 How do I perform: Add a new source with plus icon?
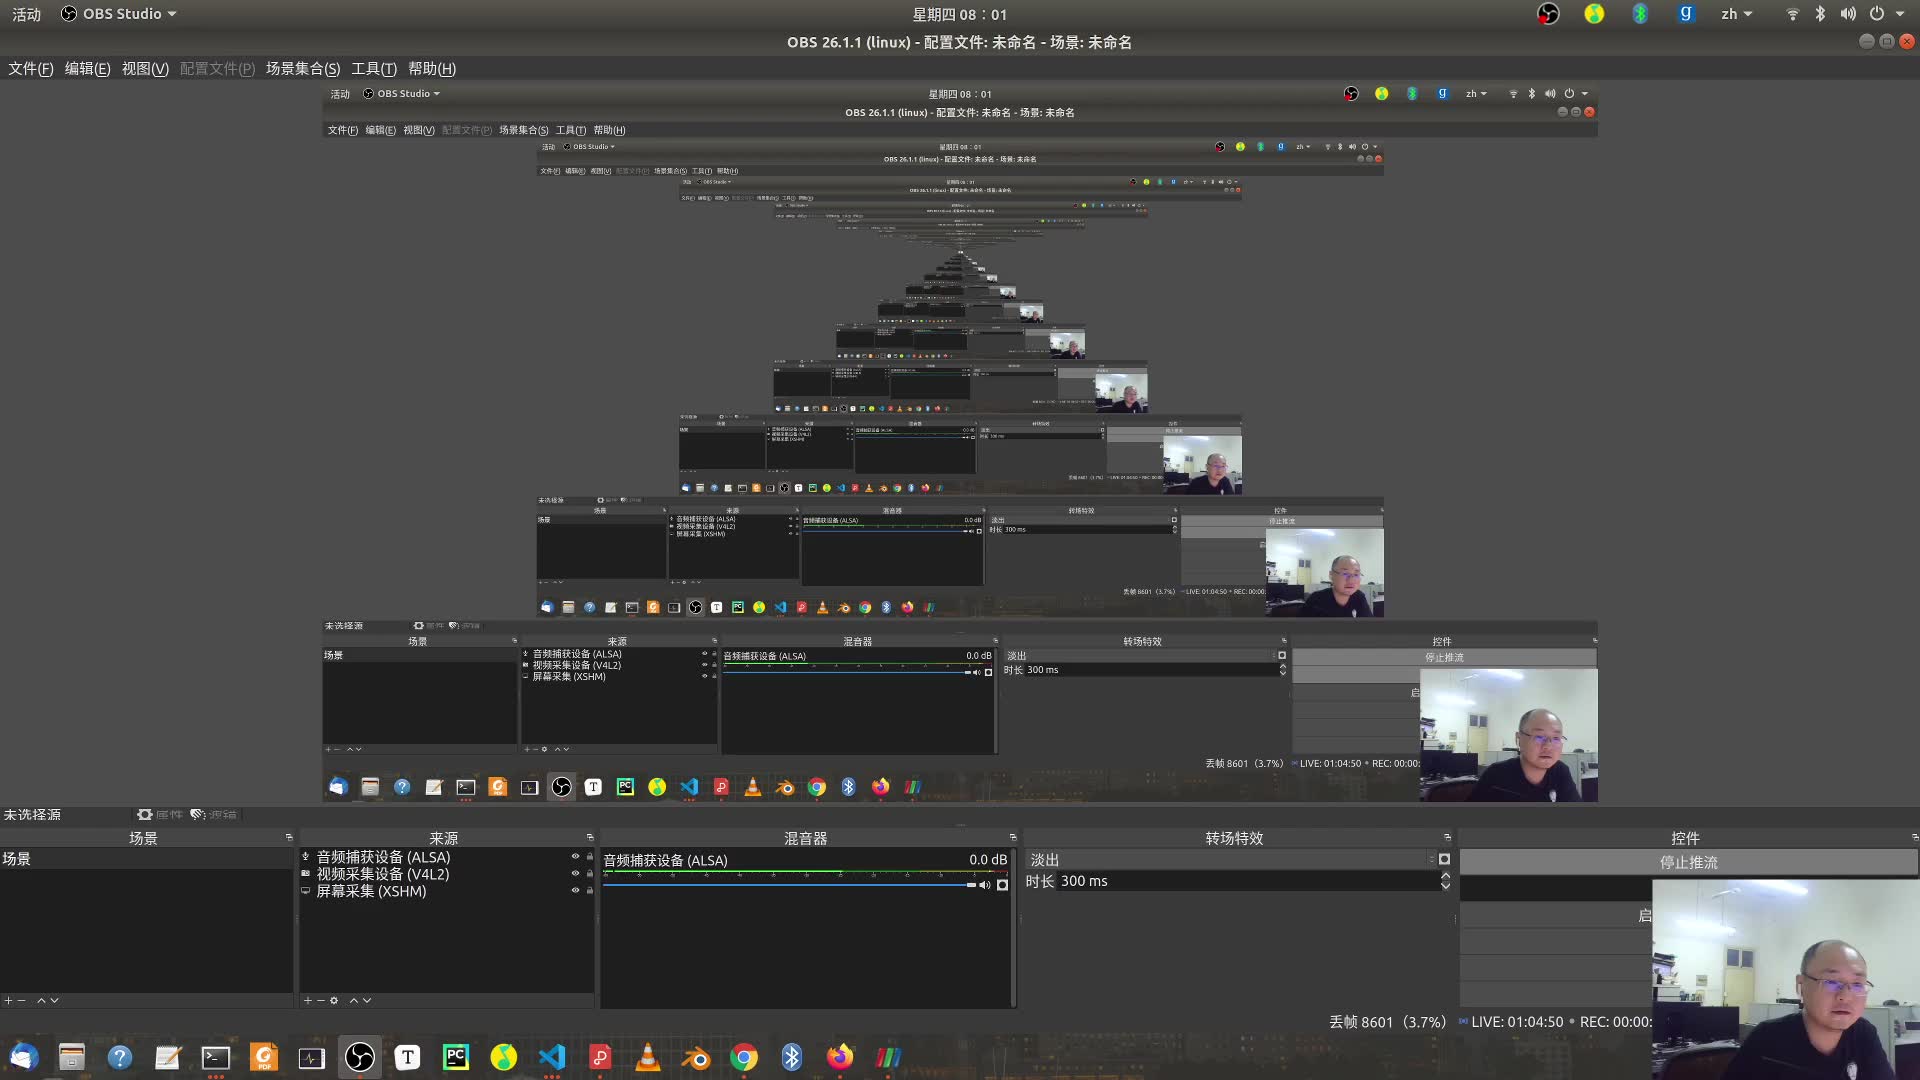point(308,1000)
